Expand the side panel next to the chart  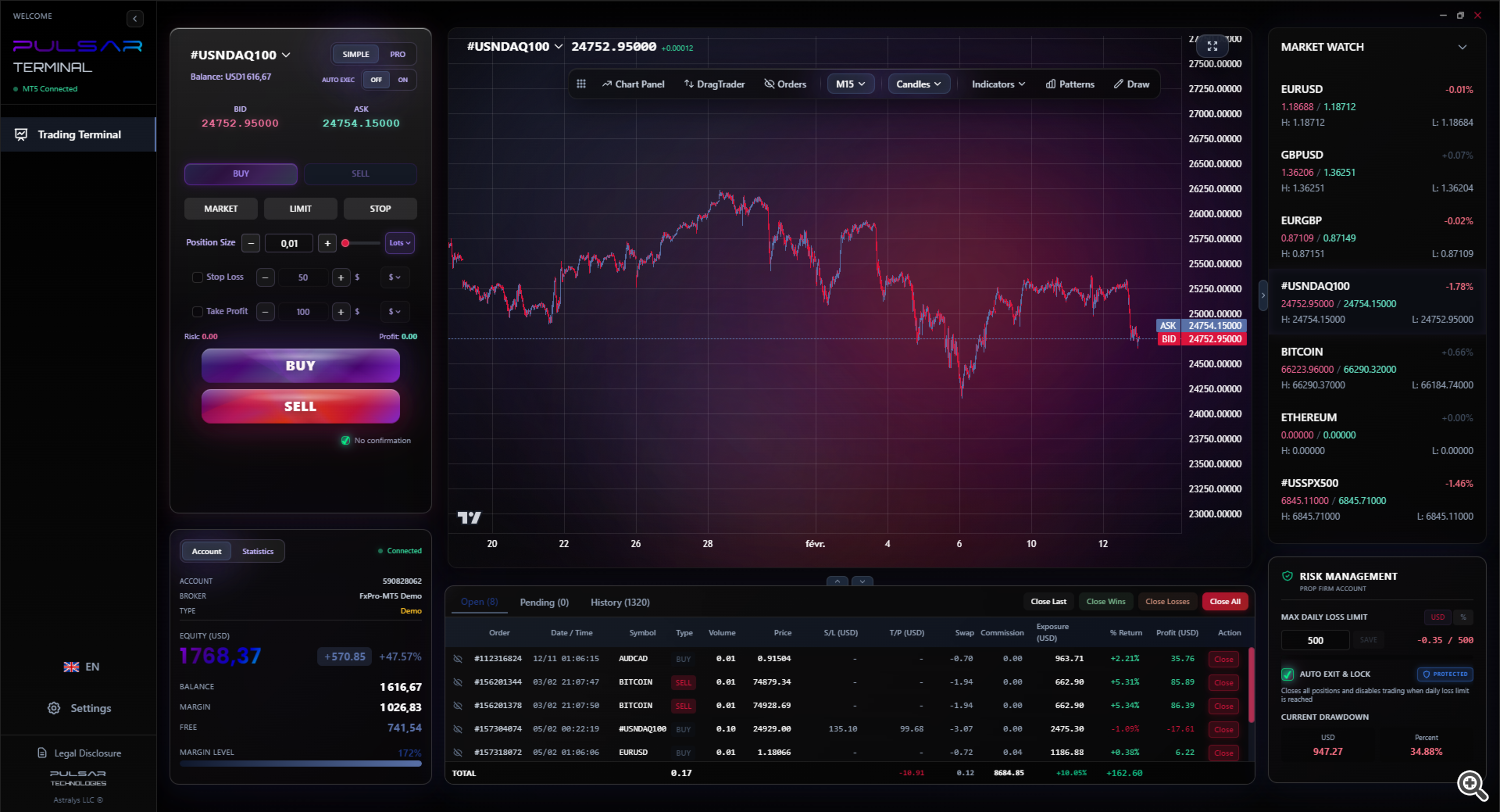[x=1263, y=295]
